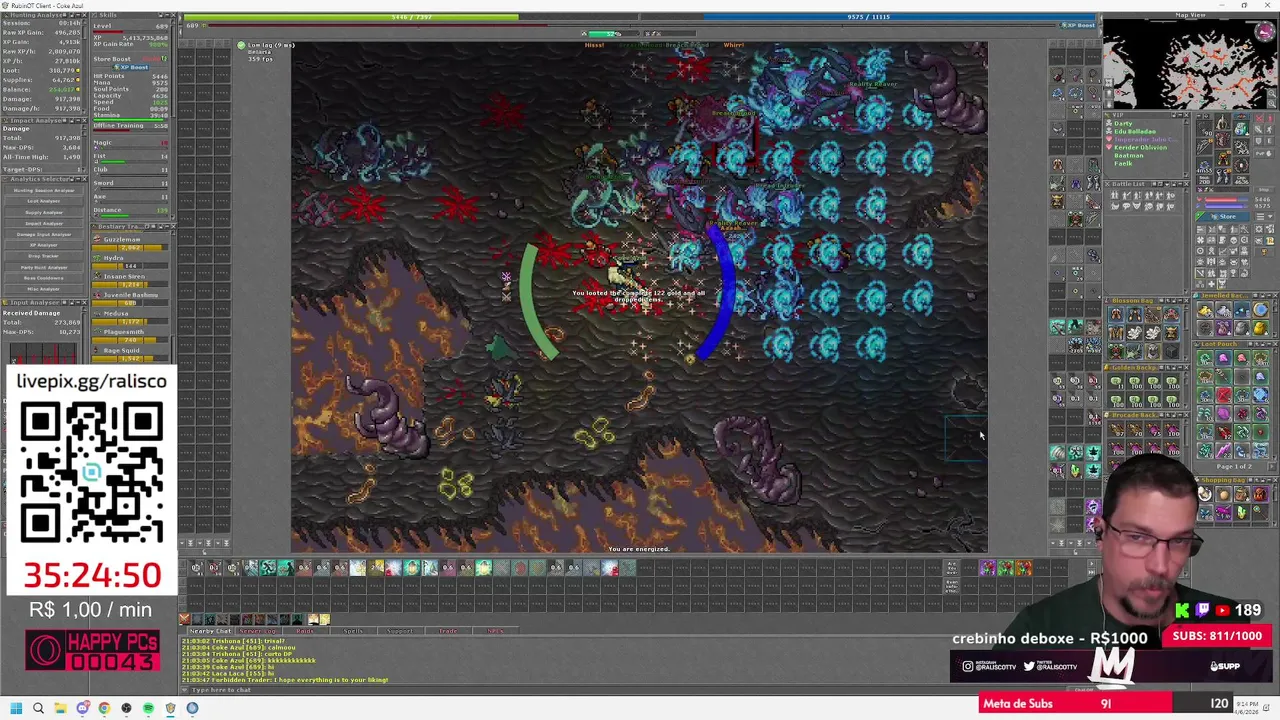Open the NPCs chat tab
The width and height of the screenshot is (1280, 720).
[495, 631]
